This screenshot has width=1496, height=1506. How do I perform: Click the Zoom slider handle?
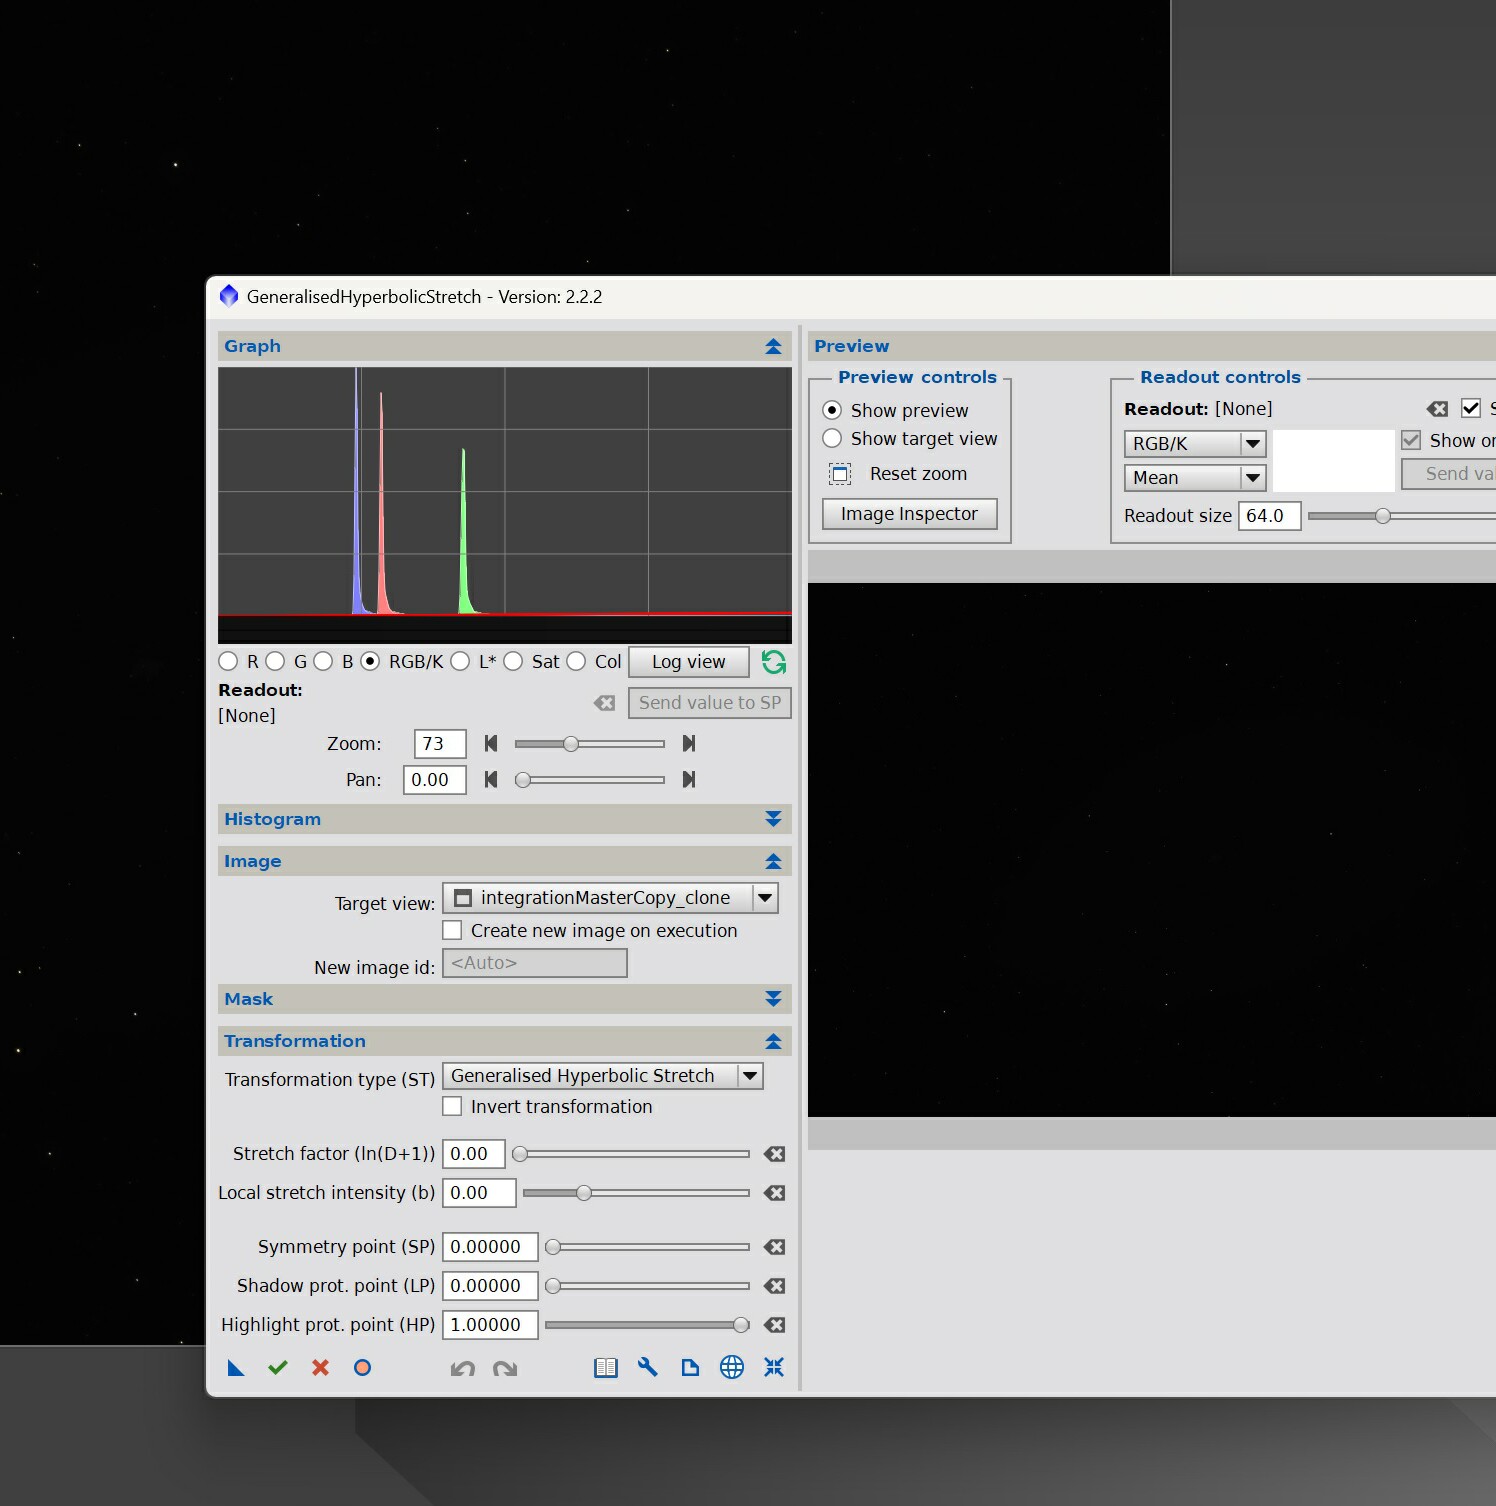tap(570, 743)
